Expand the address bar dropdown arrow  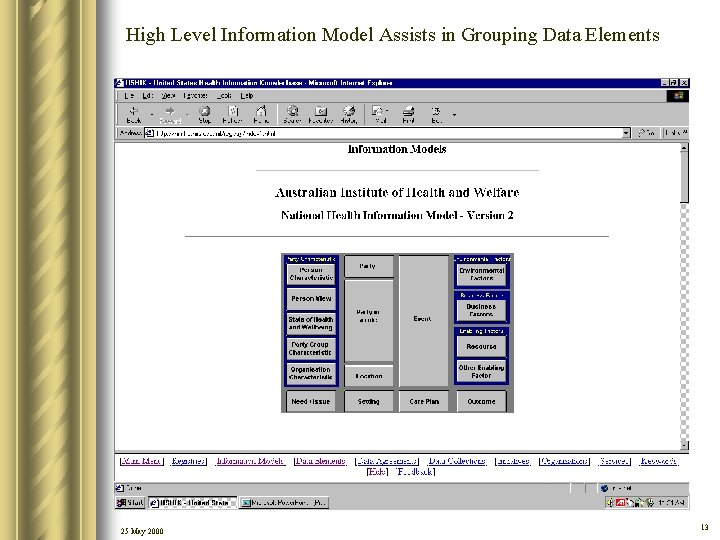click(626, 133)
